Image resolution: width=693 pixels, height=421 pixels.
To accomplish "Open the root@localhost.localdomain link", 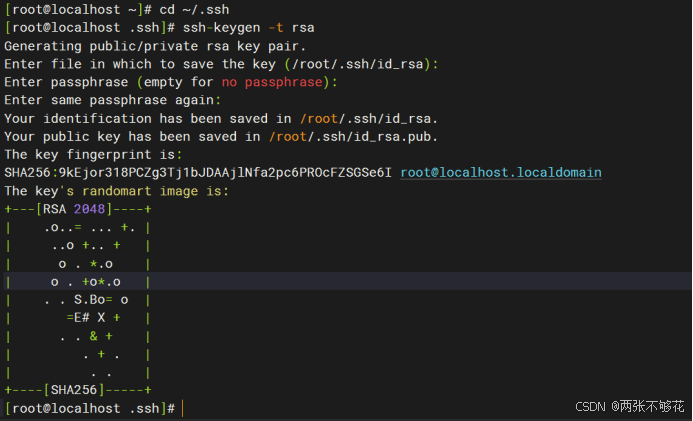I will 501,172.
